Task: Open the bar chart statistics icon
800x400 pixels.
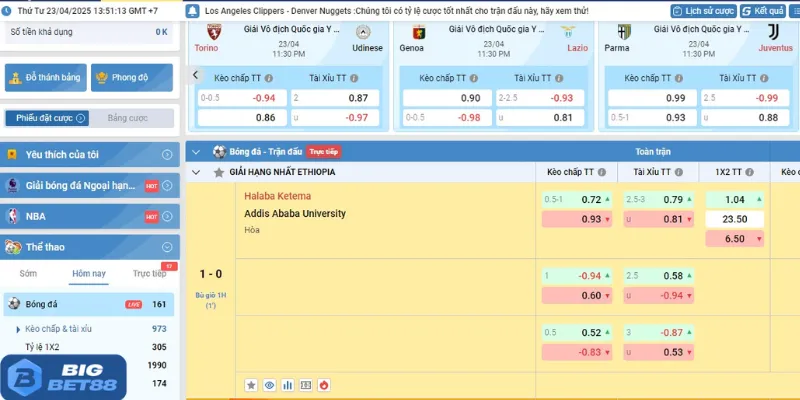Action: tap(287, 385)
